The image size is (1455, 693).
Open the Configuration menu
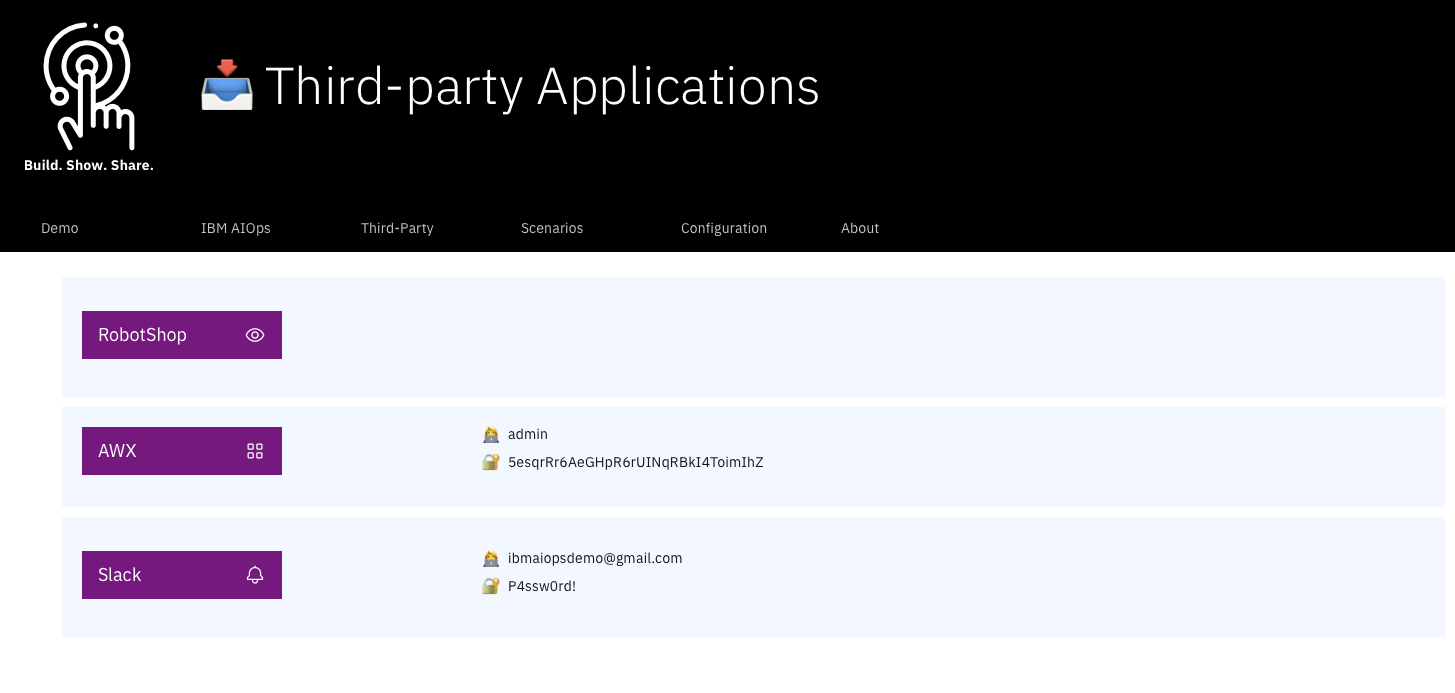pos(724,228)
